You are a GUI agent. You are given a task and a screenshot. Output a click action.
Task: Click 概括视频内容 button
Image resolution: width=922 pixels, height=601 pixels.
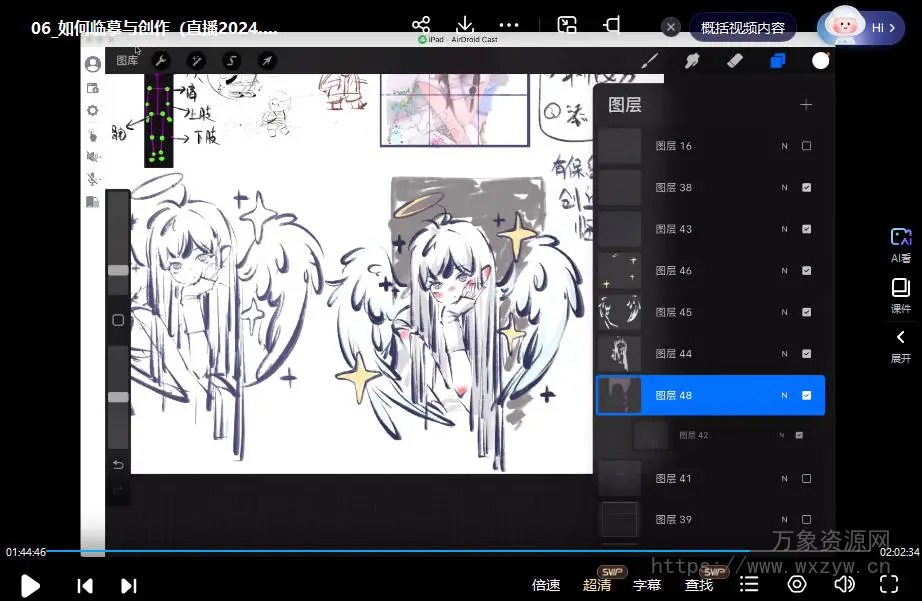pyautogui.click(x=742, y=28)
